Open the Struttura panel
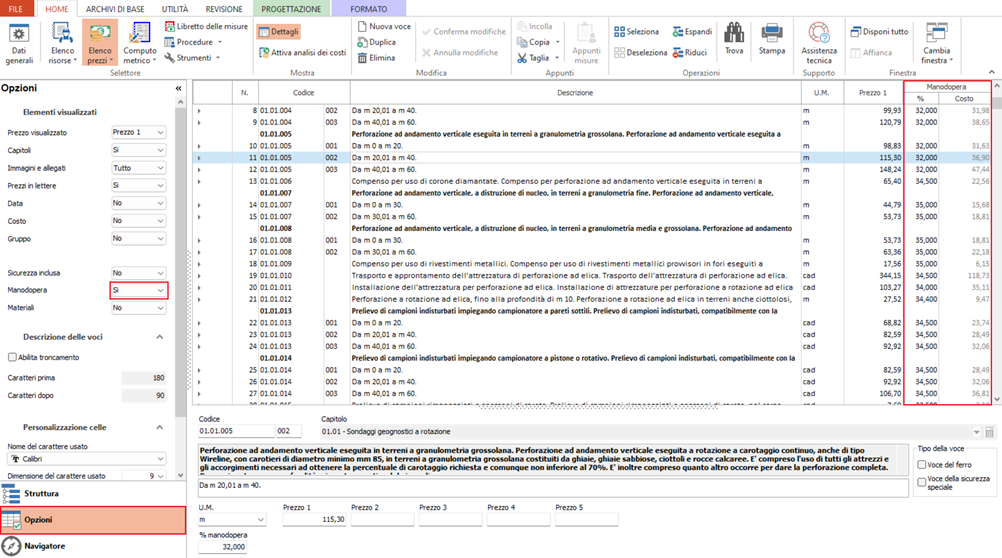 [x=93, y=493]
